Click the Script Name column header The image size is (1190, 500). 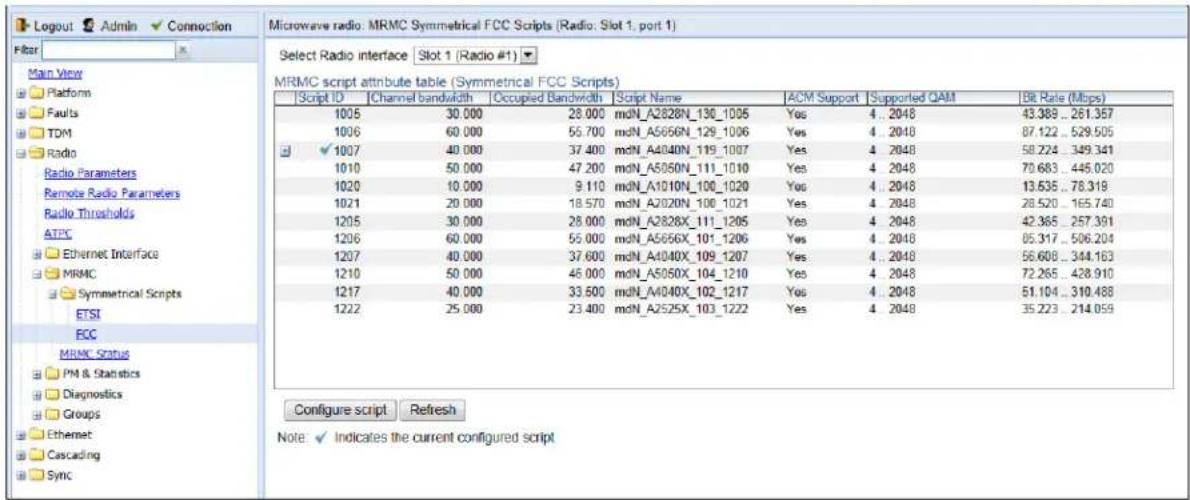click(698, 99)
